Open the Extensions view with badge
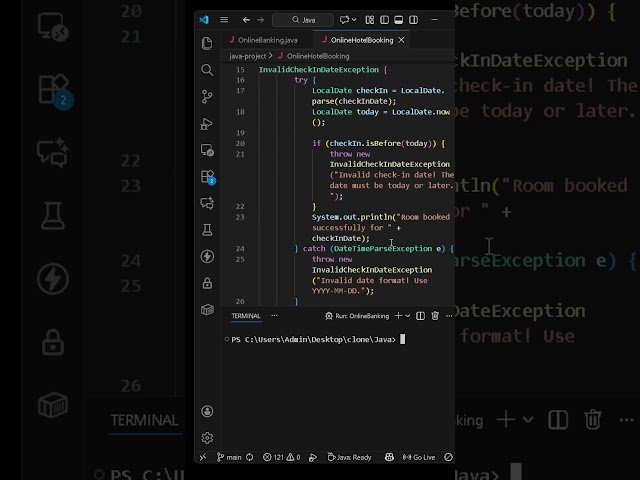Image resolution: width=640 pixels, height=480 pixels. coord(207,177)
